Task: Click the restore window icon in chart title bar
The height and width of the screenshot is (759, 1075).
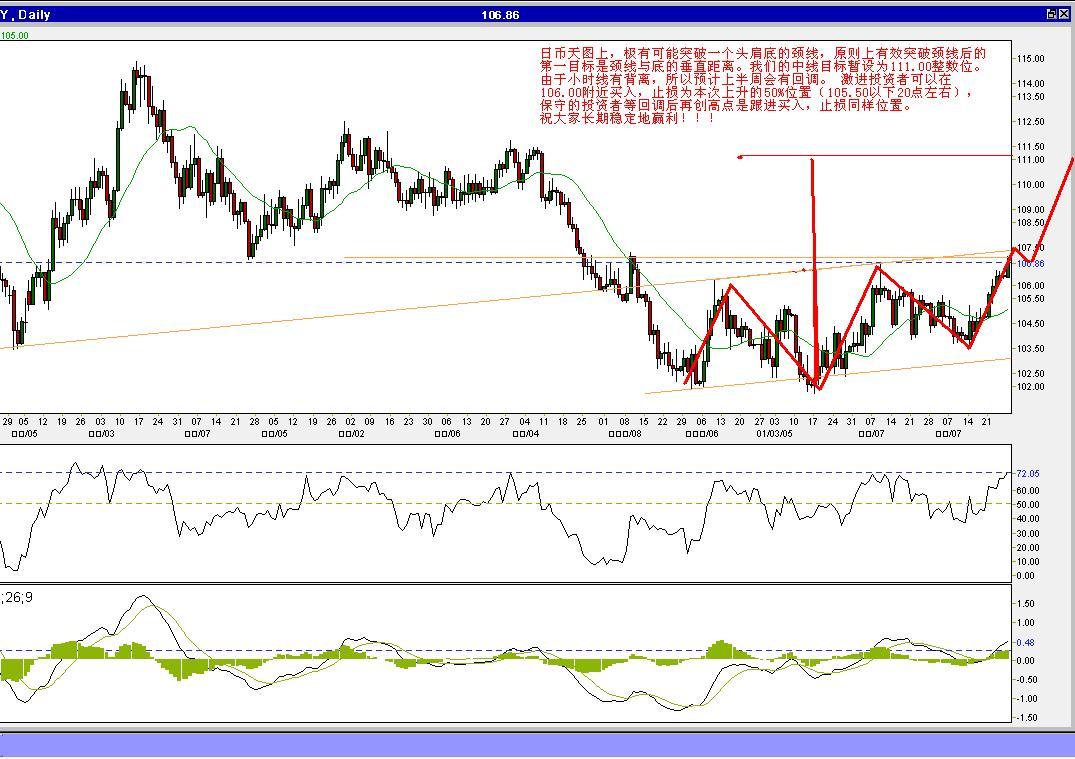Action: 1052,14
